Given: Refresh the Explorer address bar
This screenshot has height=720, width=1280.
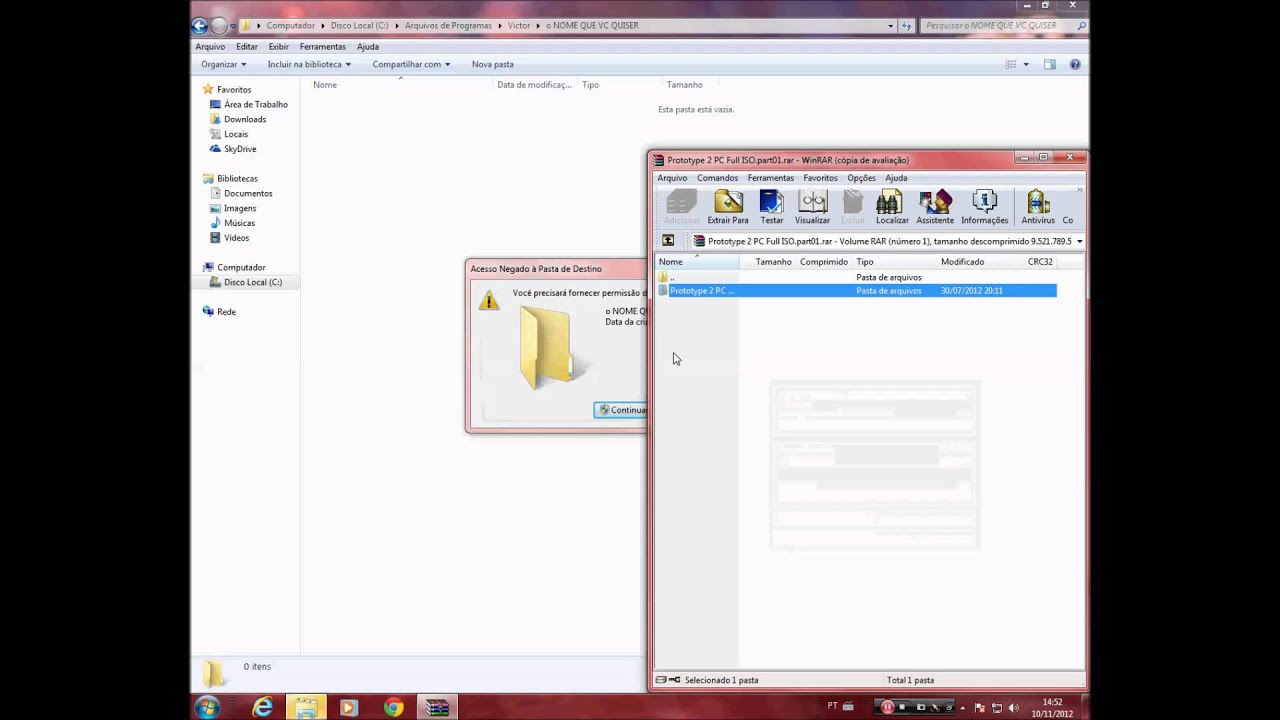Looking at the screenshot, I should click(x=906, y=26).
